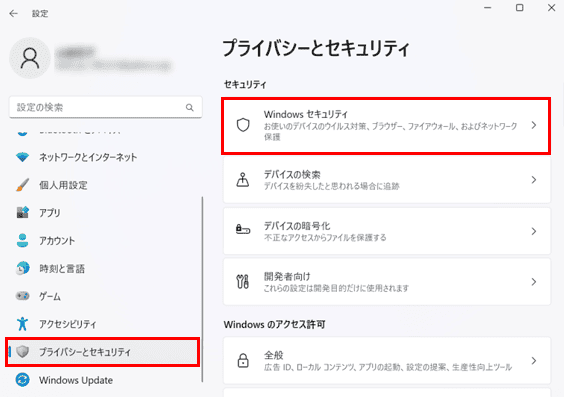Click the search magnifier icon

[x=190, y=107]
